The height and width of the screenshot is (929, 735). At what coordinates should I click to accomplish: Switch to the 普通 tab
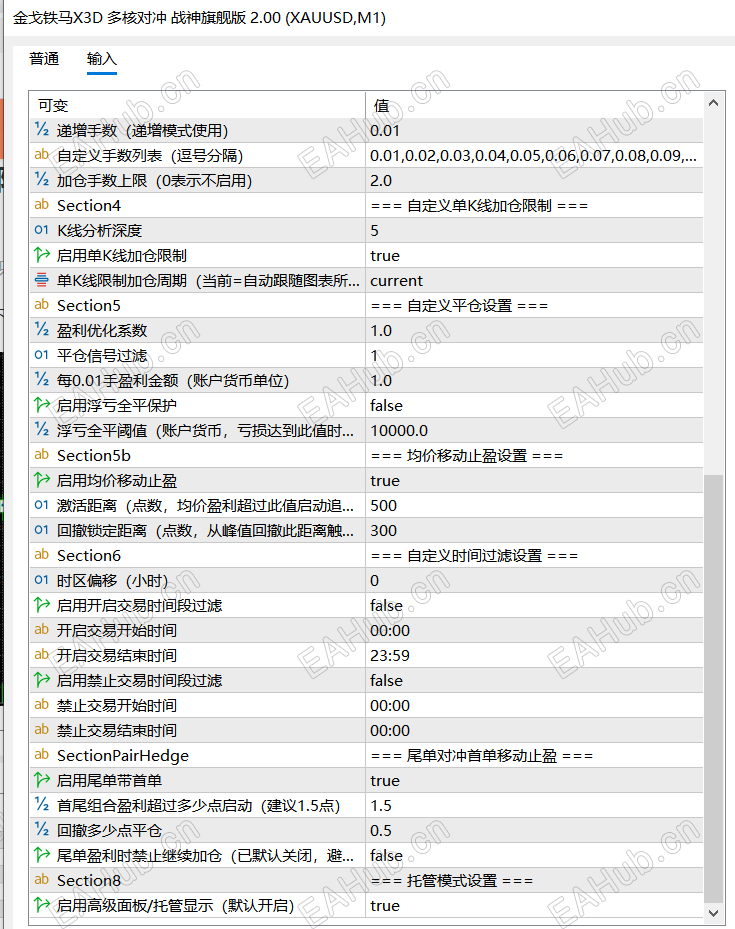pyautogui.click(x=44, y=59)
